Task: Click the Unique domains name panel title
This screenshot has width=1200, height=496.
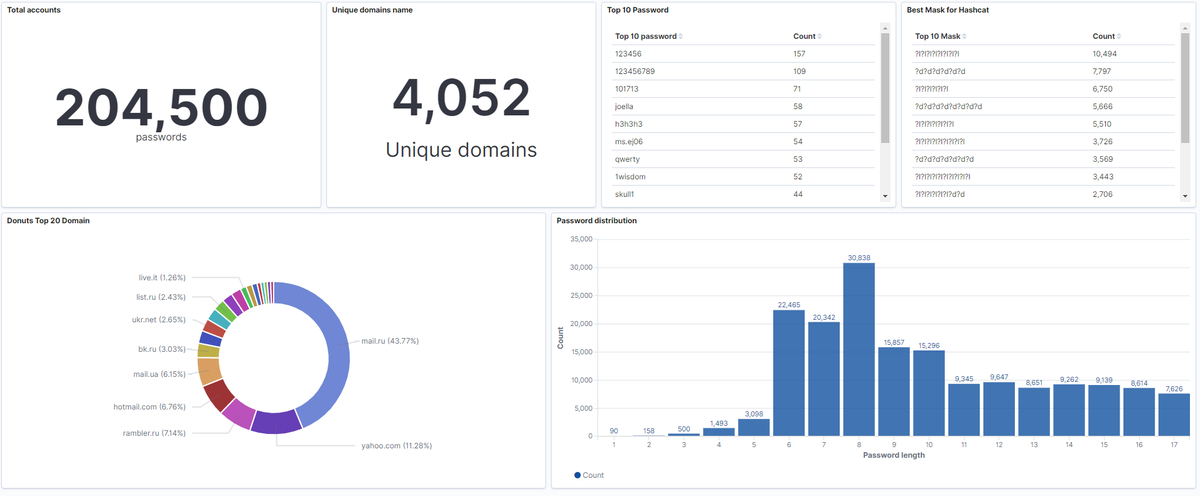Action: tap(372, 10)
